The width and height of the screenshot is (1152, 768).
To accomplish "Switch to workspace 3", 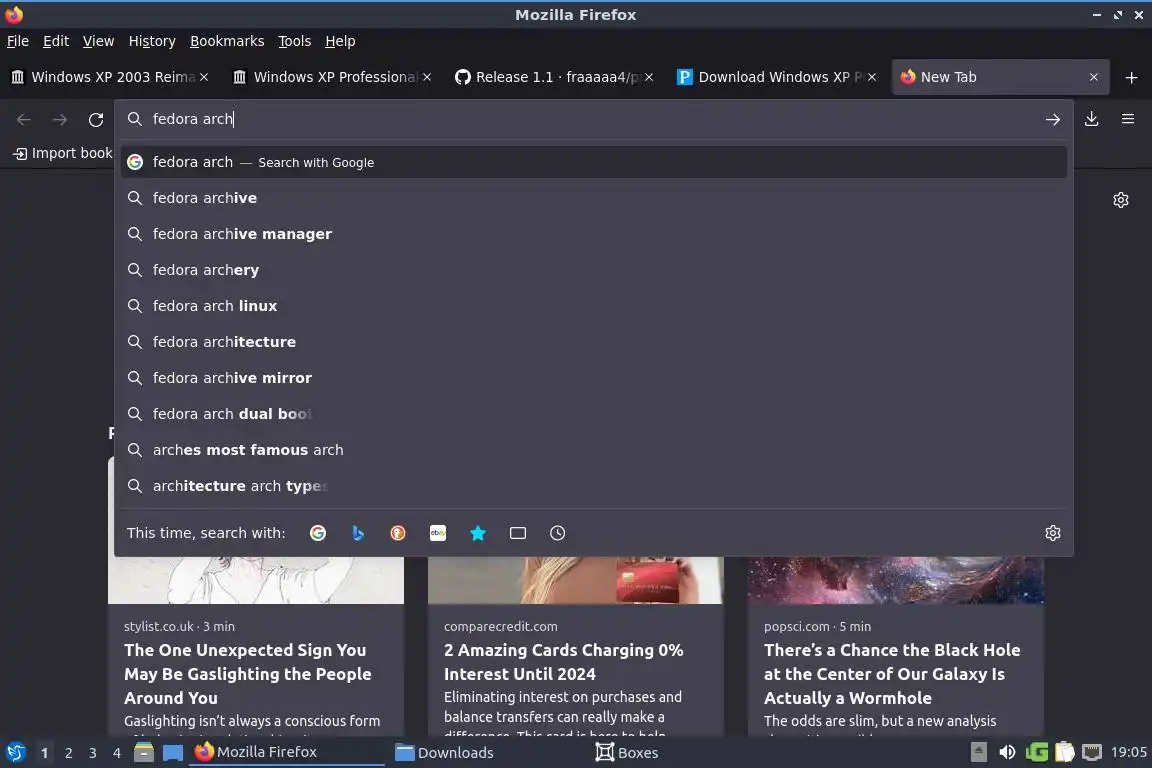I will [93, 753].
